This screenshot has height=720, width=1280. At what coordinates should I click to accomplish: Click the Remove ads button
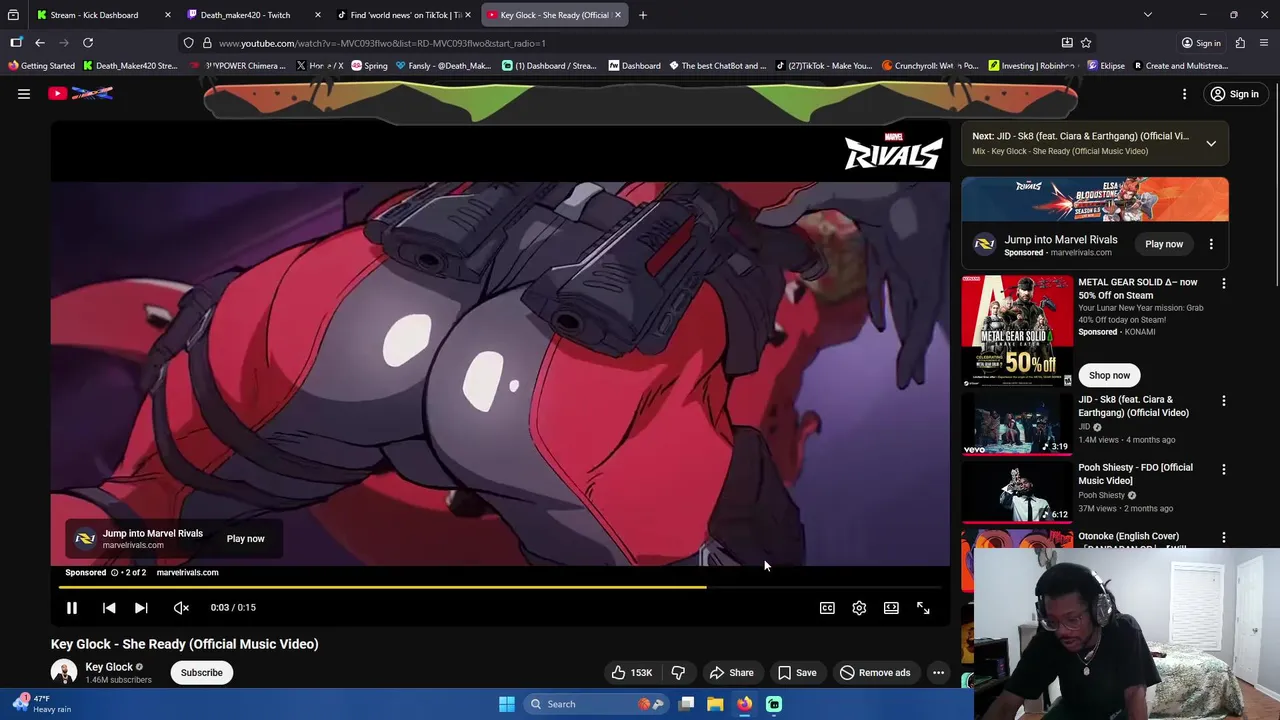[875, 672]
